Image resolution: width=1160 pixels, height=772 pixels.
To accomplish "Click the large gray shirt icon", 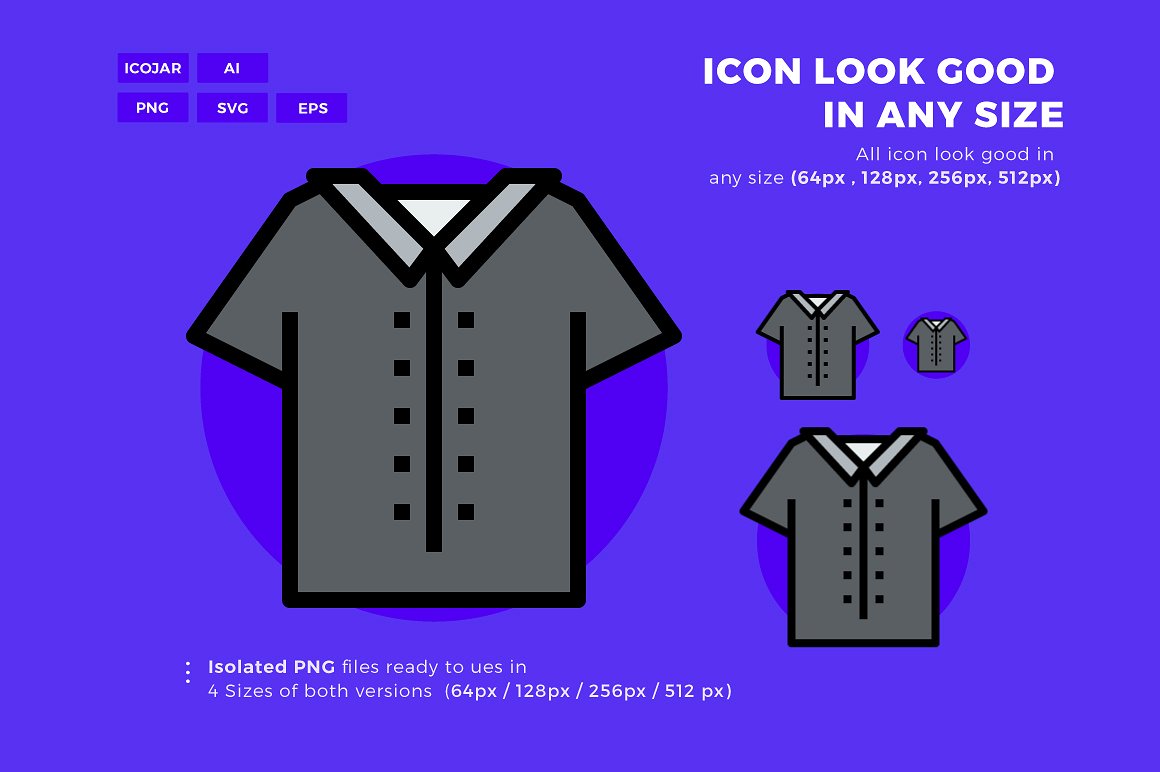I will 434,387.
